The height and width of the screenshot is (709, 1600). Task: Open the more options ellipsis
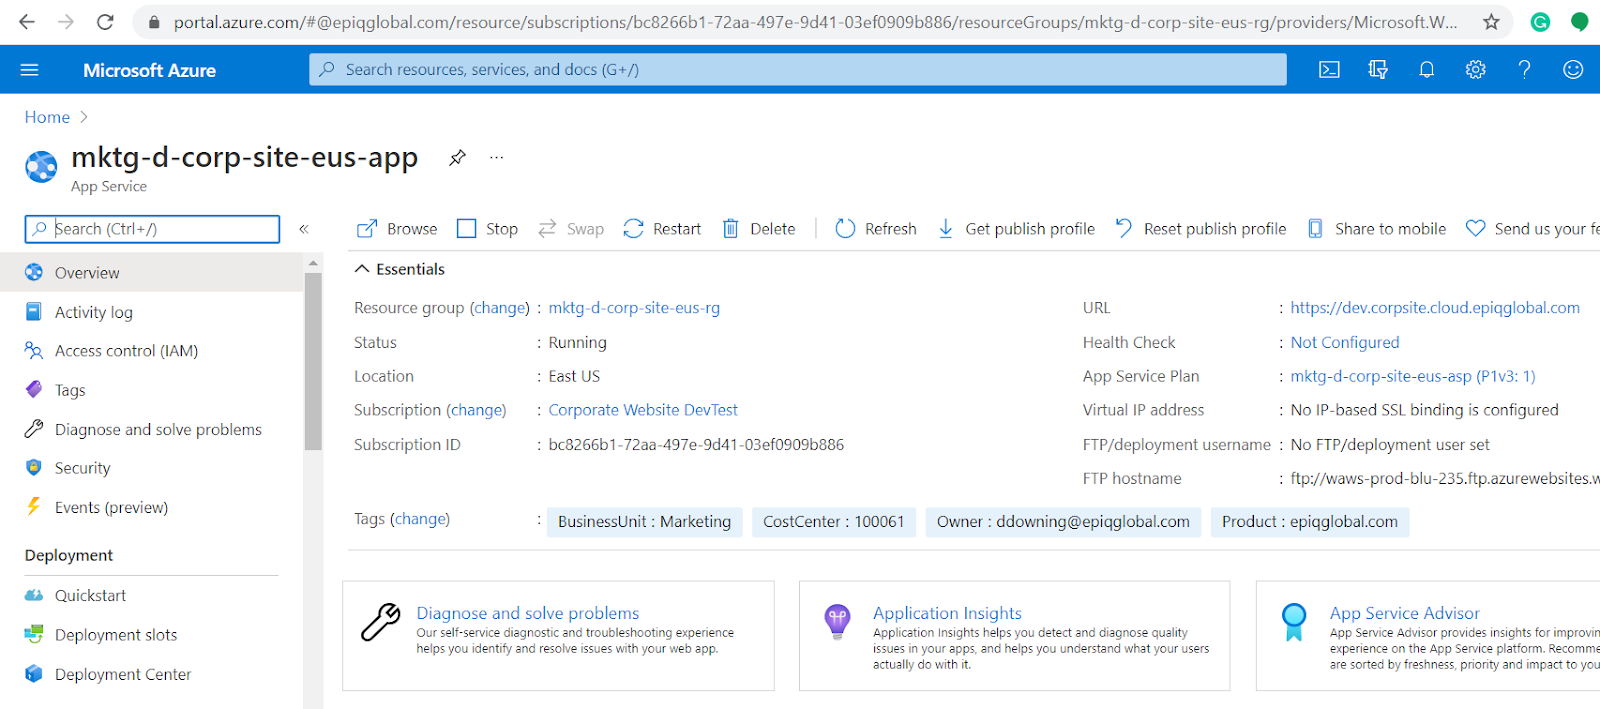pyautogui.click(x=496, y=158)
